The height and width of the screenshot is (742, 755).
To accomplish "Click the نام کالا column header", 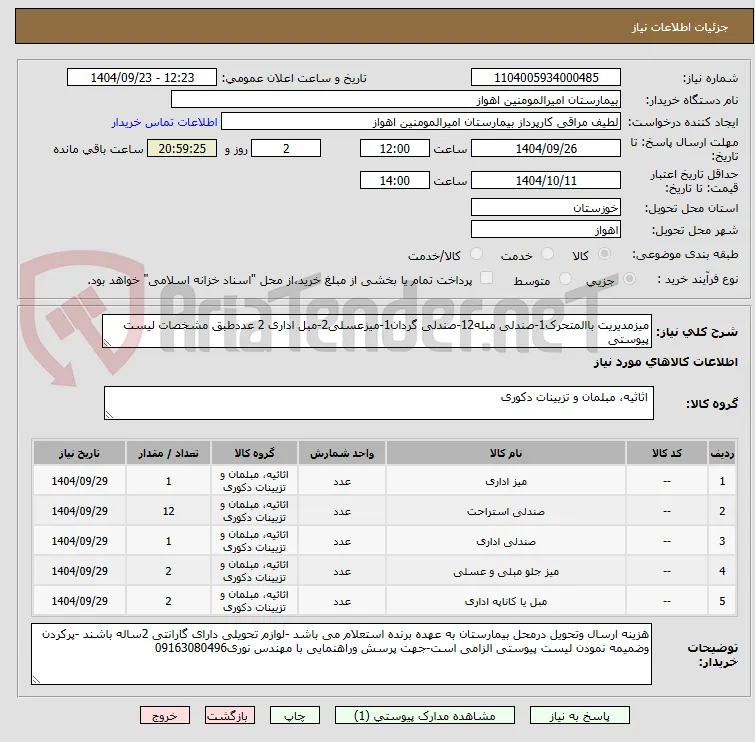I will [x=506, y=453].
